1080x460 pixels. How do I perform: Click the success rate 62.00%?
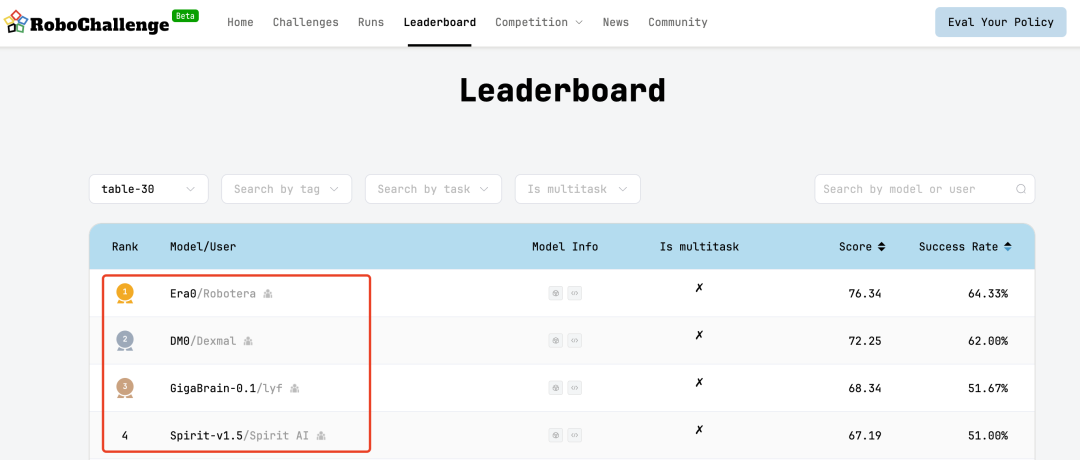click(988, 341)
